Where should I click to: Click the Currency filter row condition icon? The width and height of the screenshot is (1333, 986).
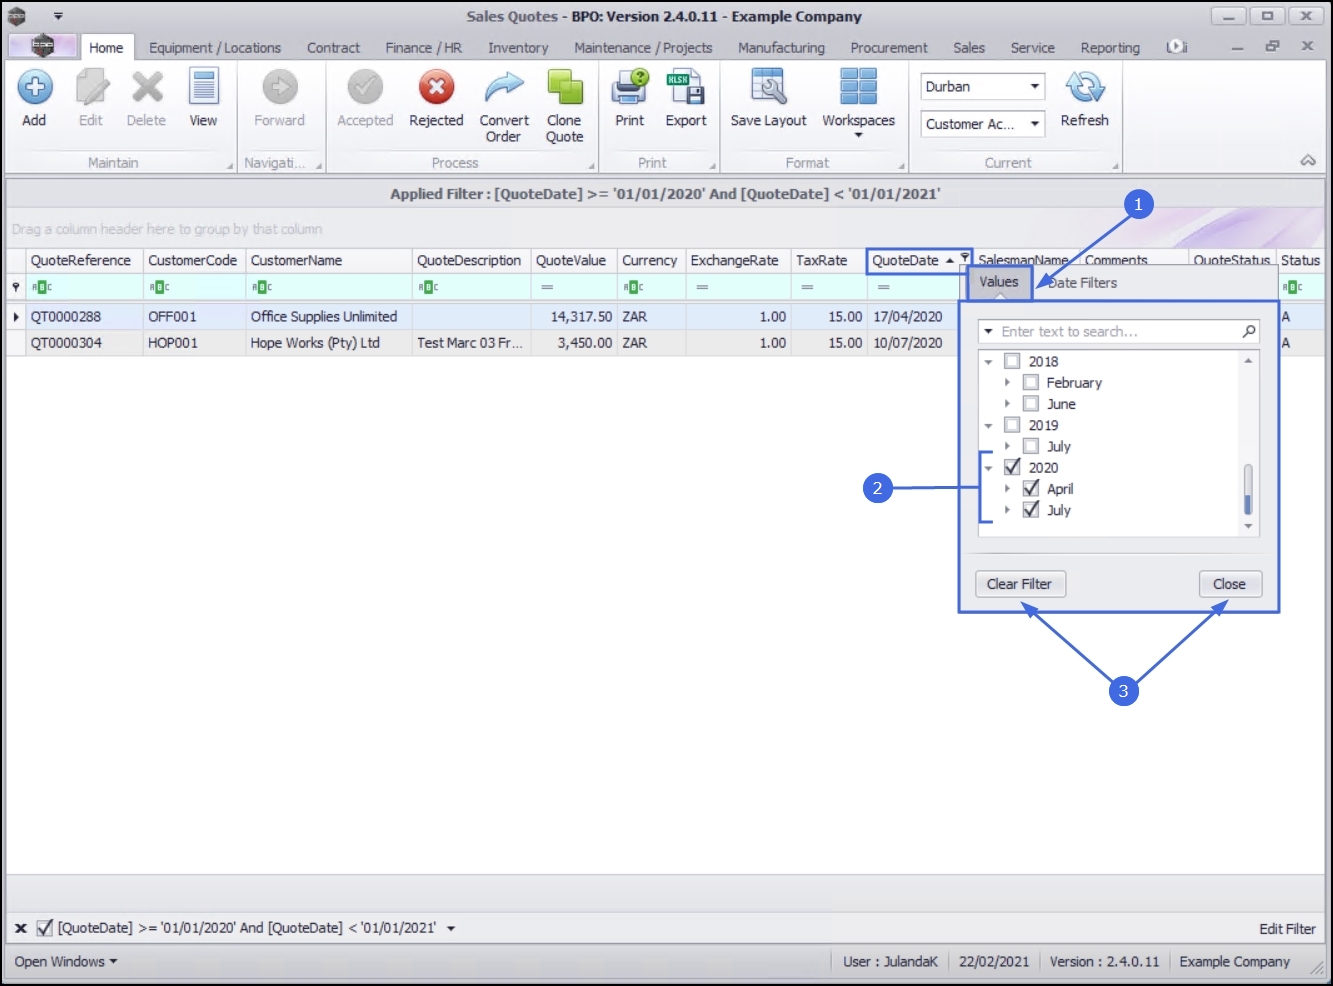point(633,287)
